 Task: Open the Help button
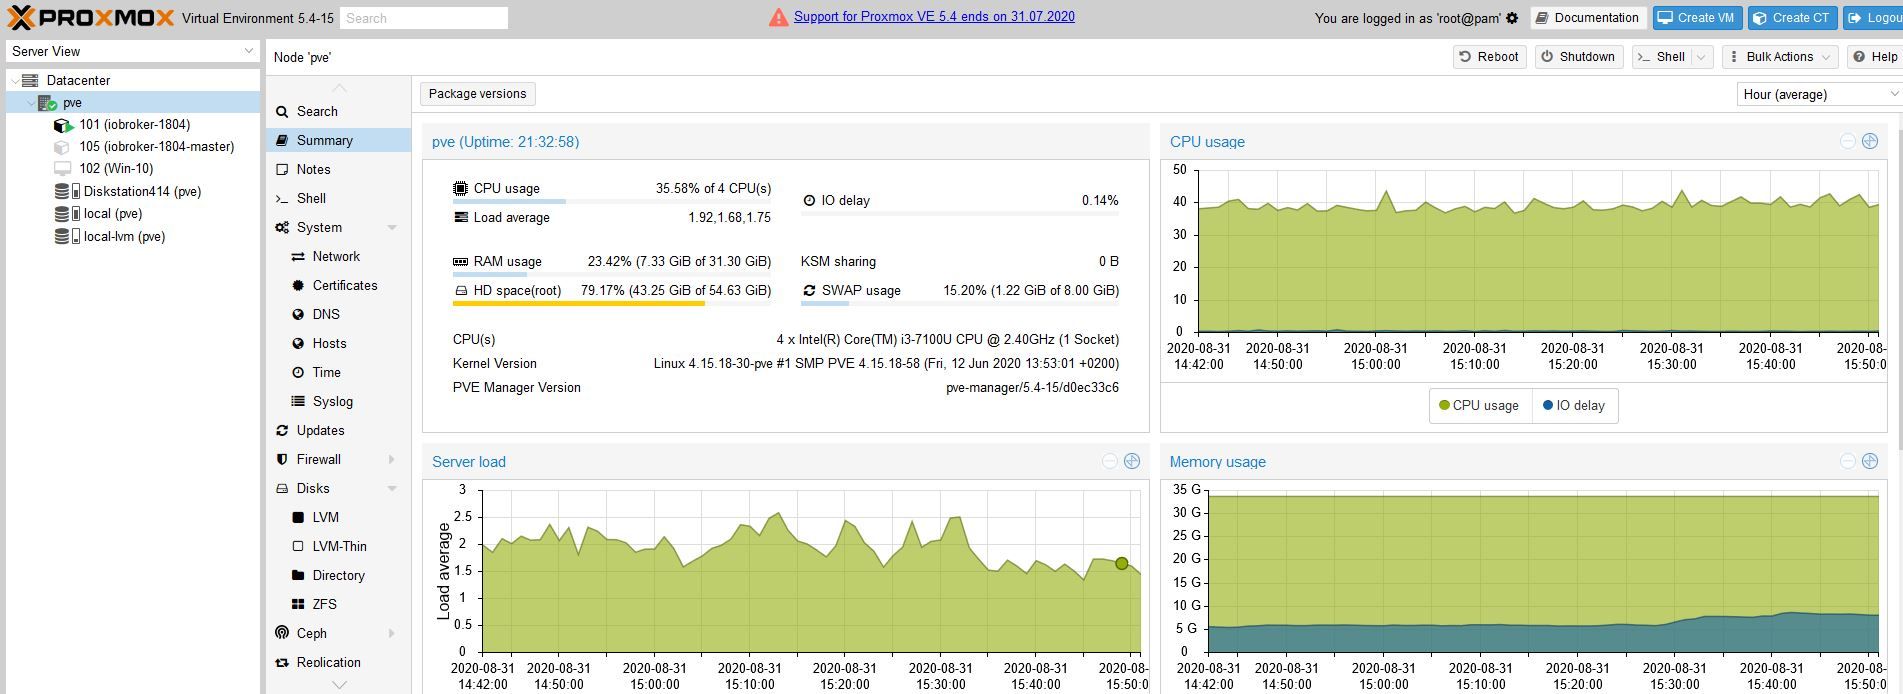point(1874,57)
